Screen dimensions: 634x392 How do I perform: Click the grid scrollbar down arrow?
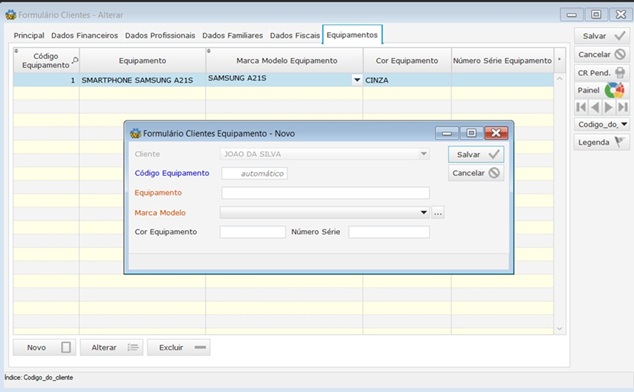click(x=560, y=328)
